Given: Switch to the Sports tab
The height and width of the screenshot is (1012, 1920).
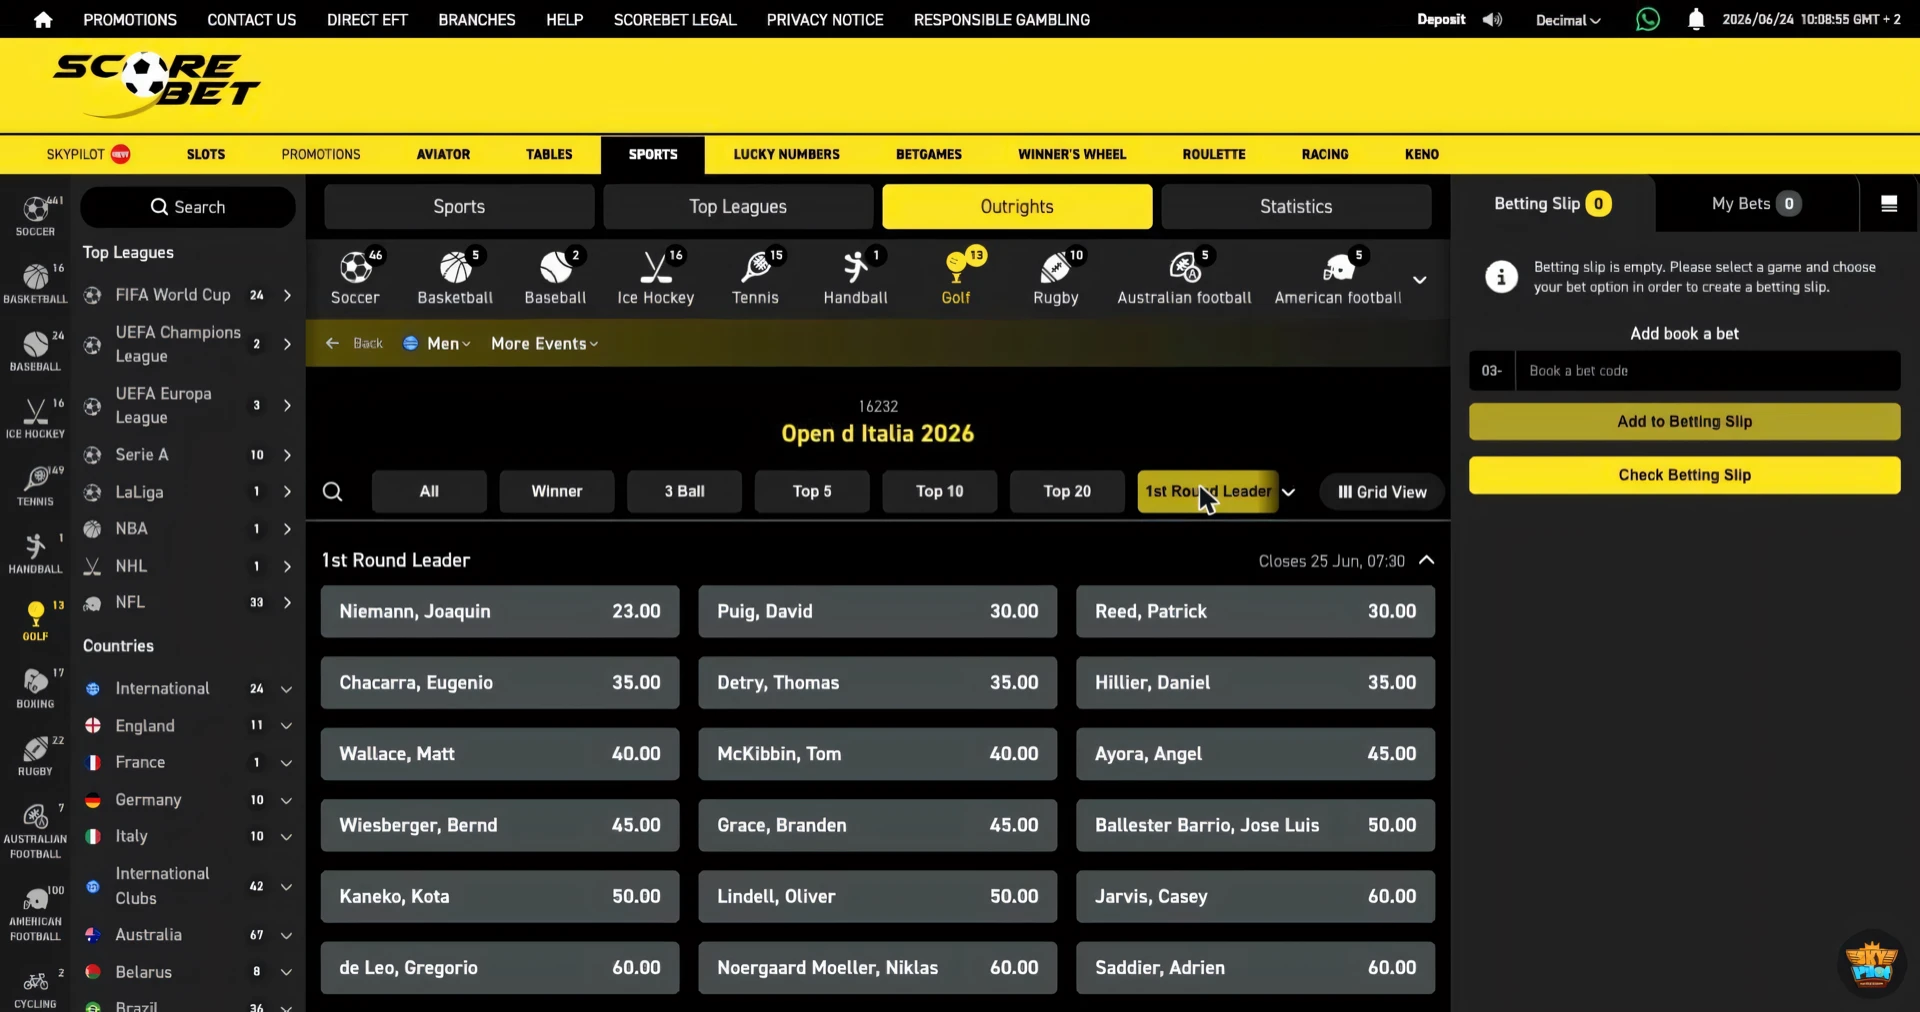Looking at the screenshot, I should click(x=459, y=207).
